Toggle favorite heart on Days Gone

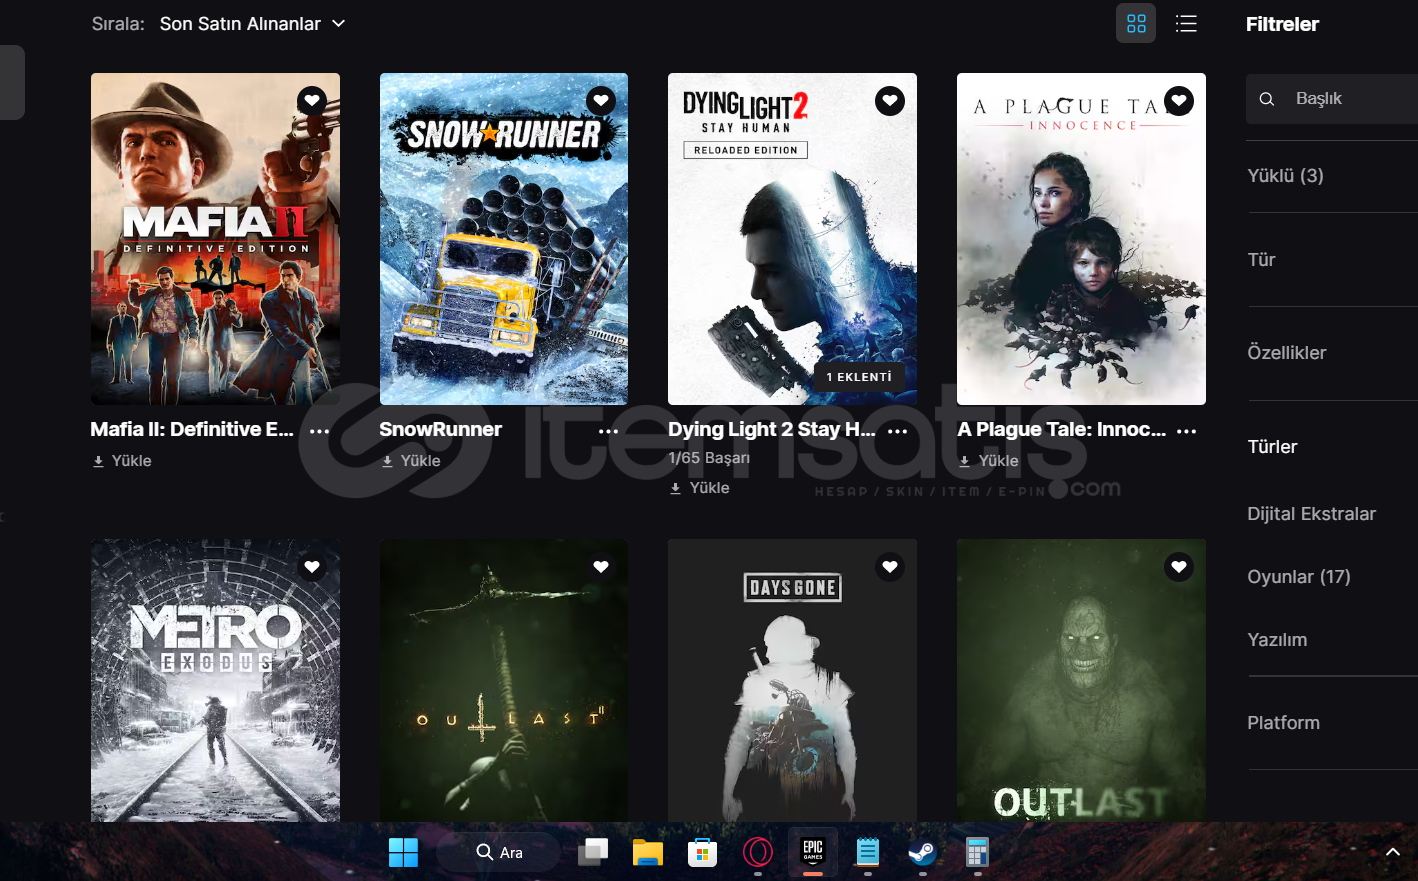[890, 567]
